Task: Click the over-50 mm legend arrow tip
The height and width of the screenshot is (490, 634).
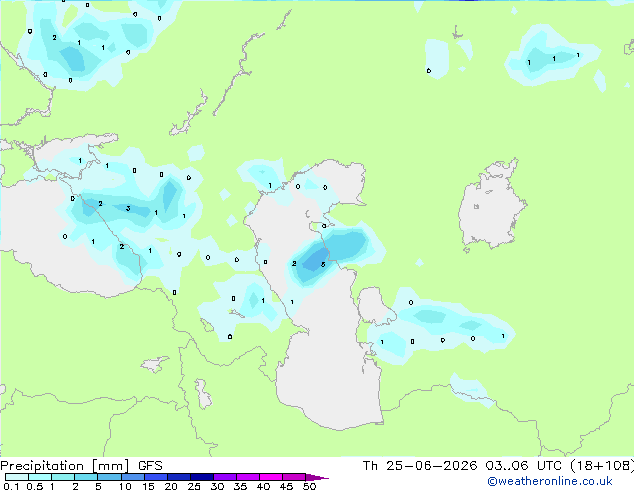Action: 317,477
